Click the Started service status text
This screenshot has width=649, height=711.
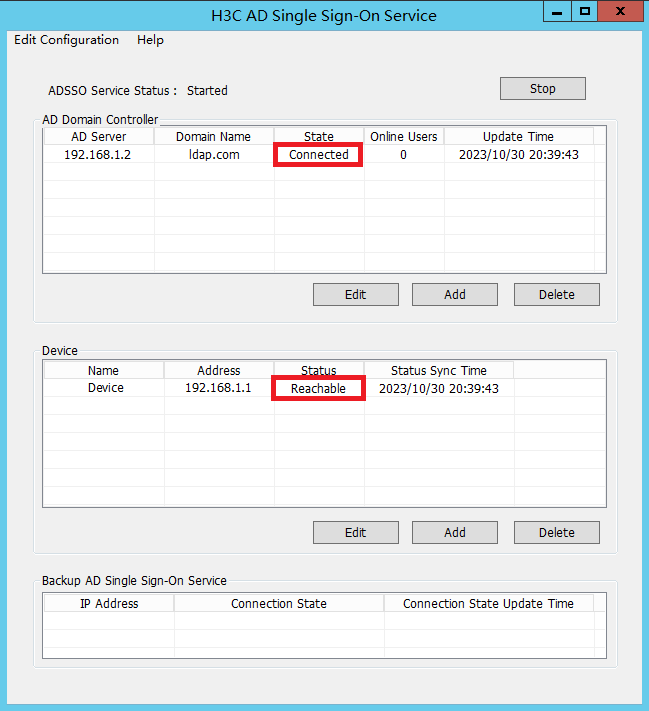207,91
